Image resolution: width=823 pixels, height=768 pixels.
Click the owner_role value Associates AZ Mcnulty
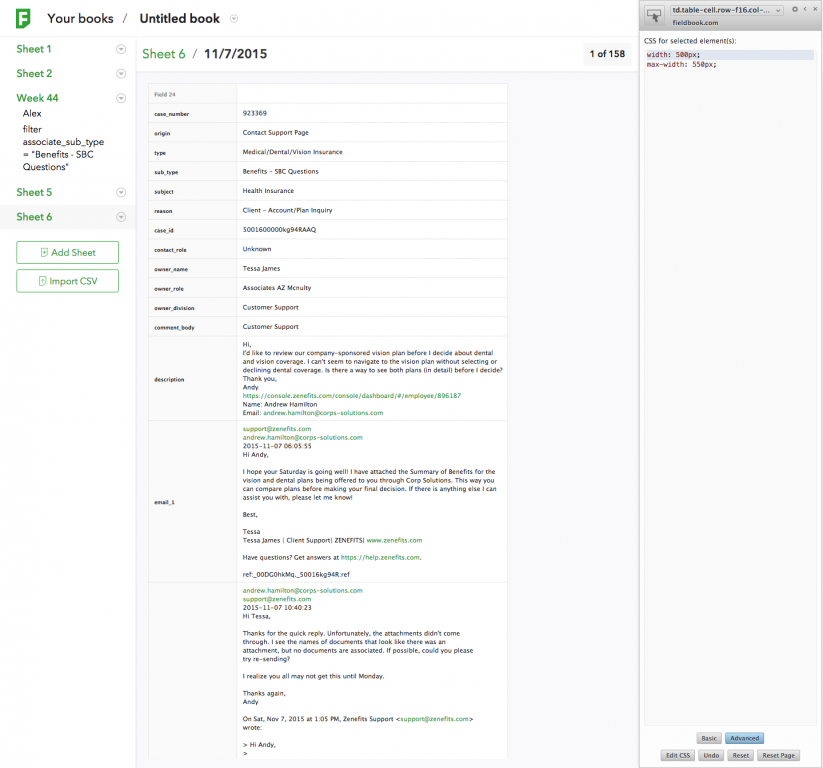277,288
